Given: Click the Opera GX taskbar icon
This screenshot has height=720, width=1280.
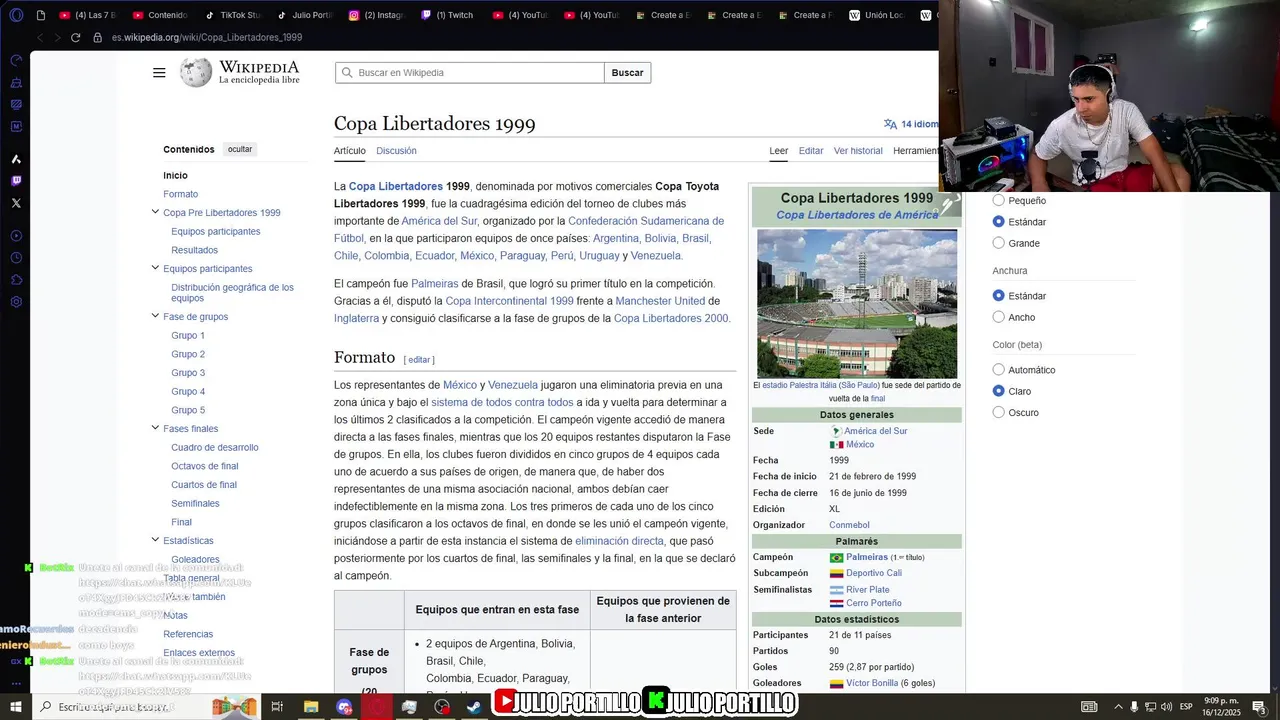Looking at the screenshot, I should tap(377, 707).
